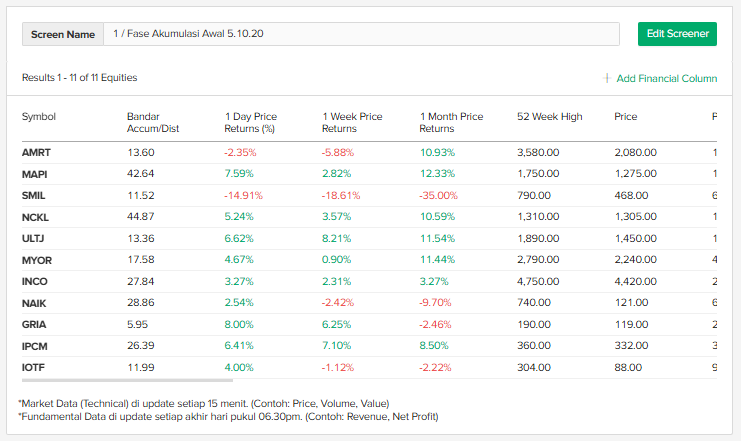The height and width of the screenshot is (441, 741).
Task: Sort by Bandar Accum/Dist column header
Action: click(150, 123)
